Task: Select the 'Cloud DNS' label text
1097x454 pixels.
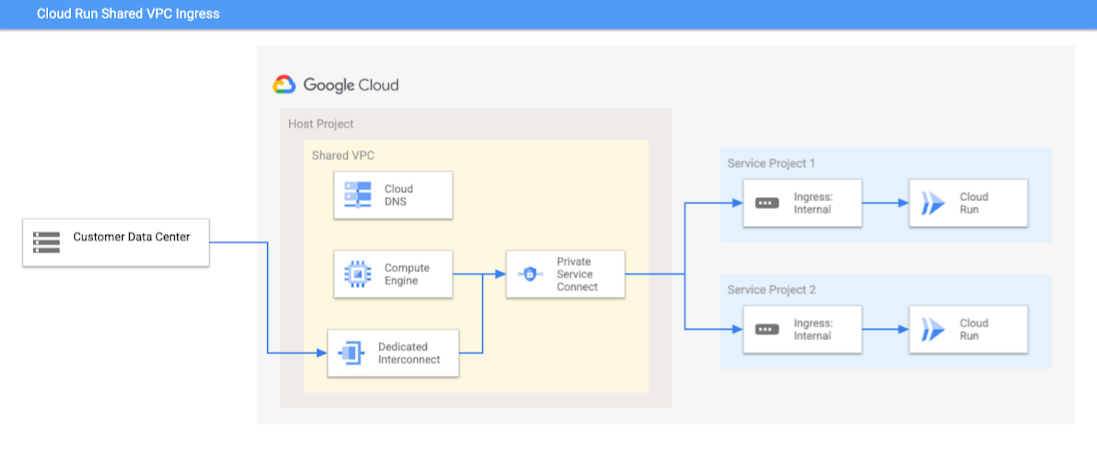Action: (399, 195)
